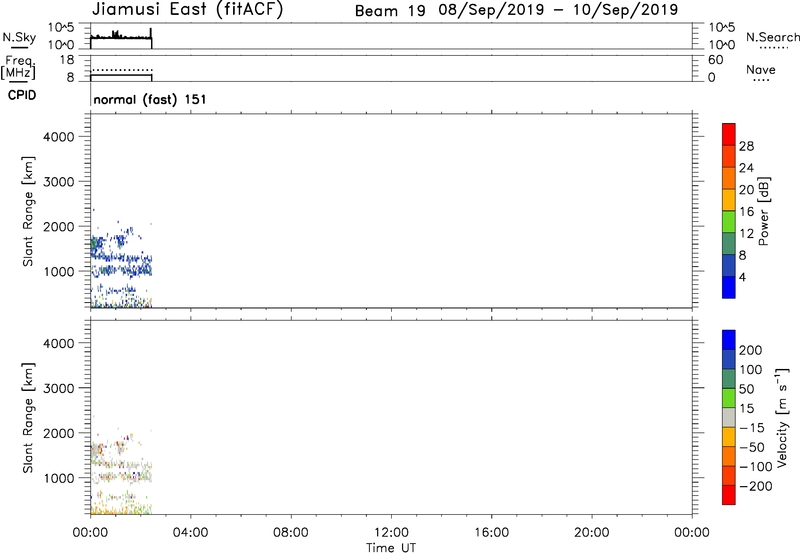The width and height of the screenshot is (800, 554).
Task: Click the 'Beam 19' label
Action: [x=390, y=11]
